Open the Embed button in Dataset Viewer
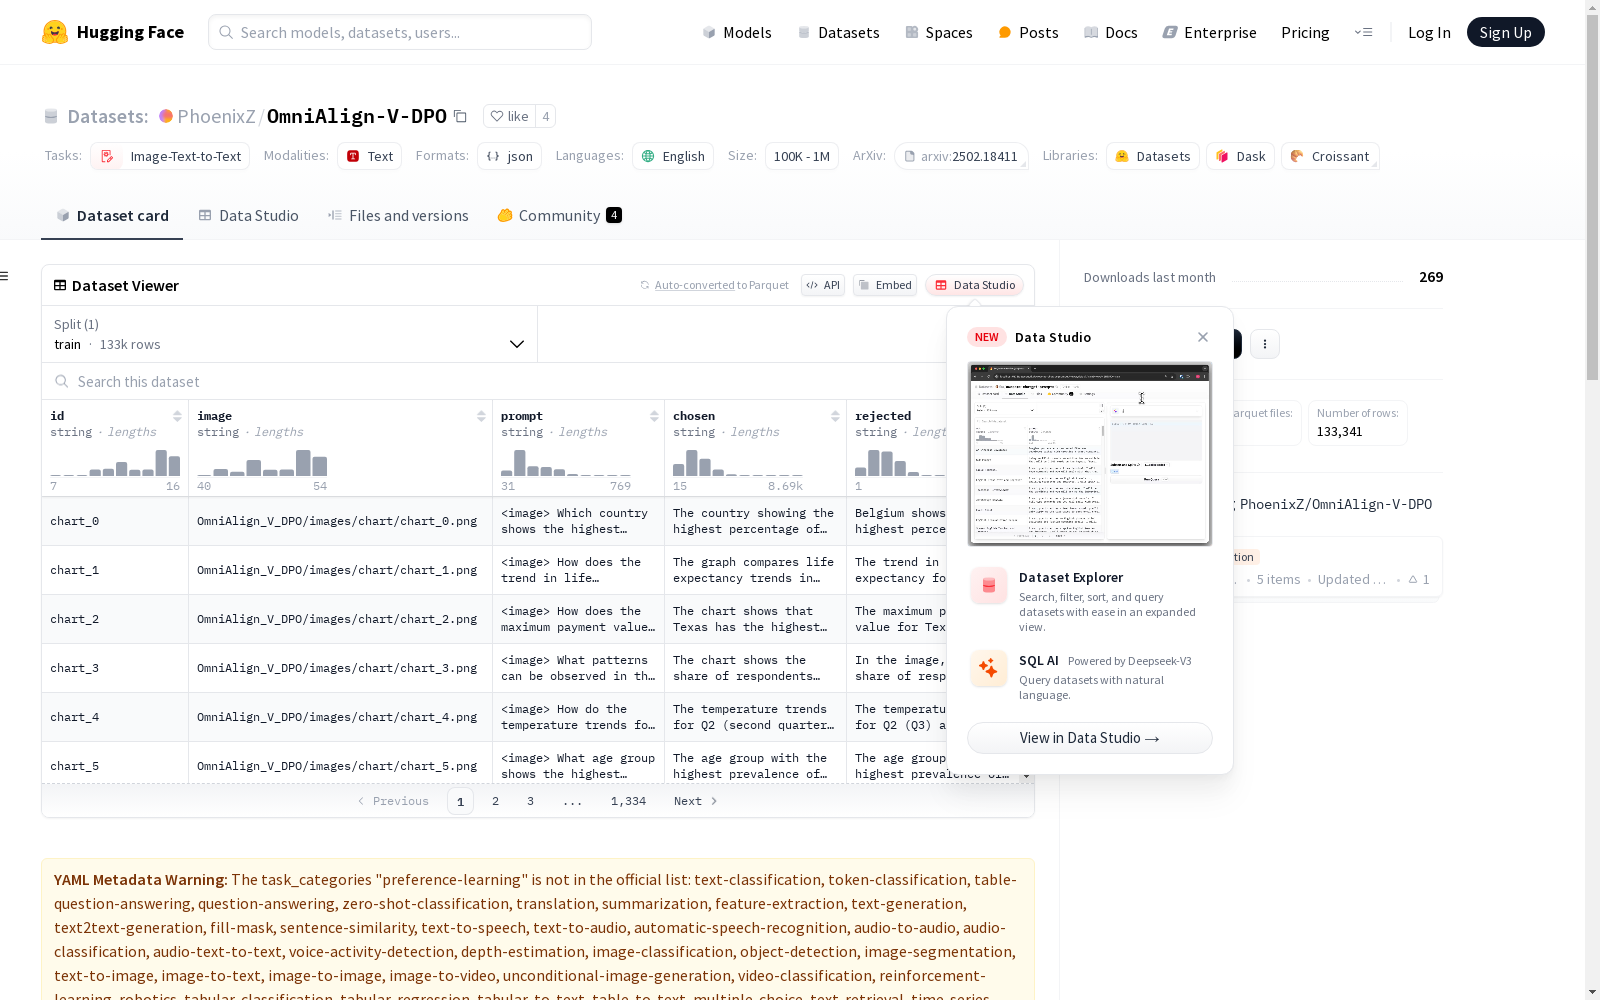 [885, 285]
